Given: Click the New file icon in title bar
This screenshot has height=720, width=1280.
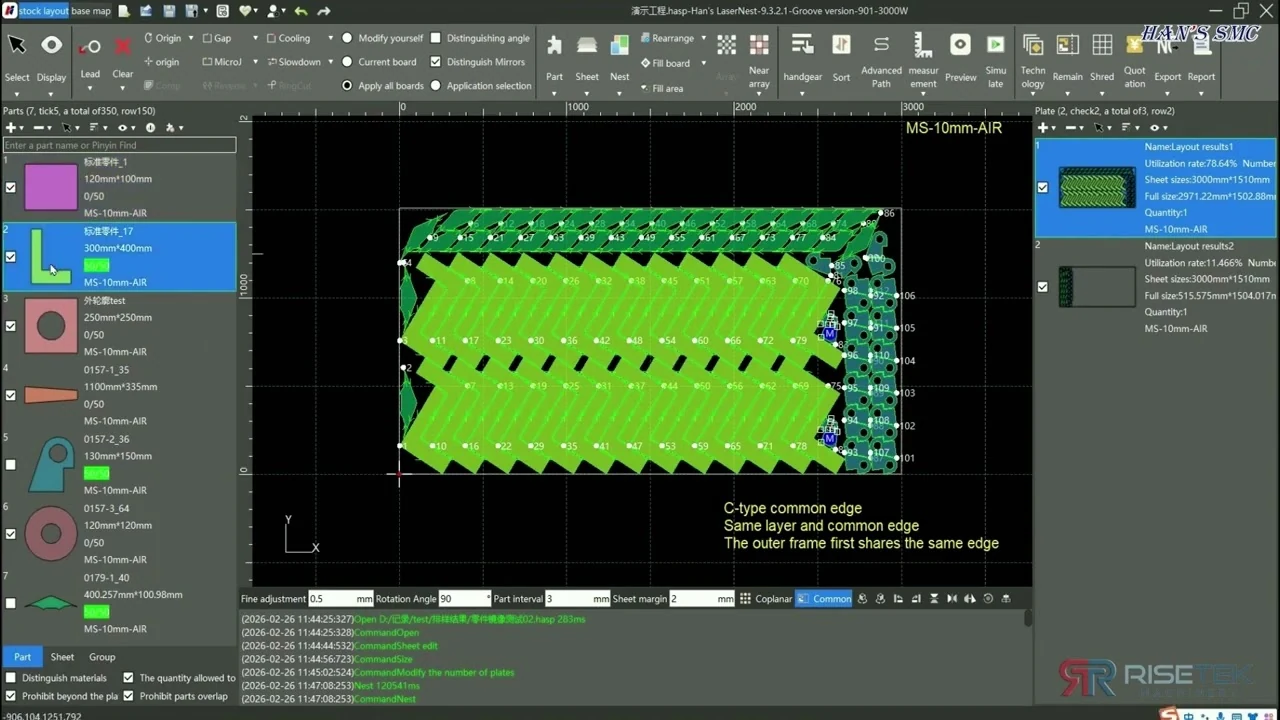Looking at the screenshot, I should [x=124, y=11].
